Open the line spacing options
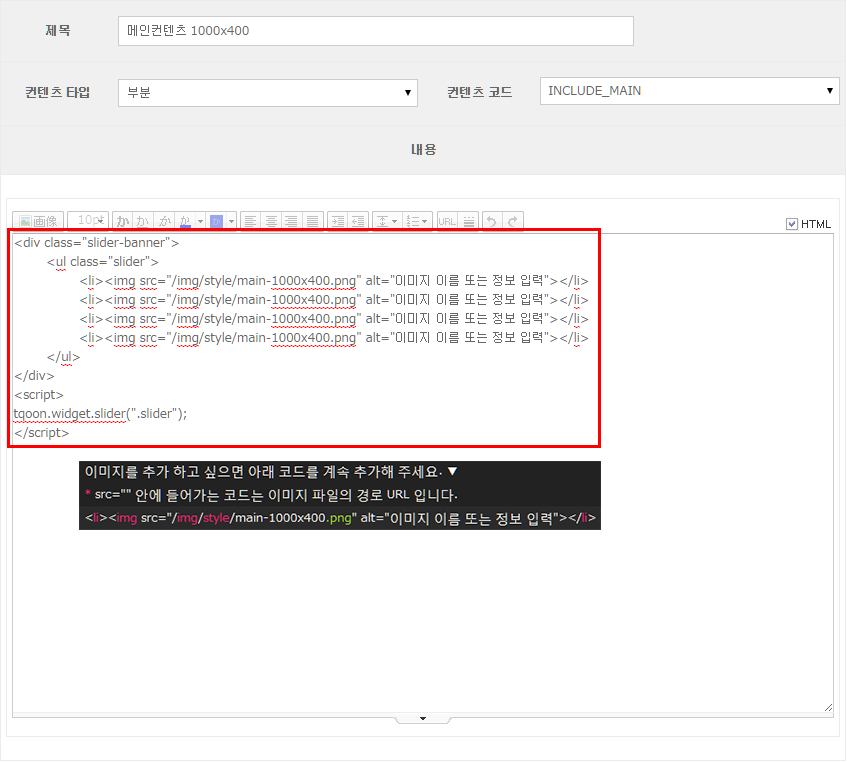This screenshot has width=847, height=762. point(387,221)
